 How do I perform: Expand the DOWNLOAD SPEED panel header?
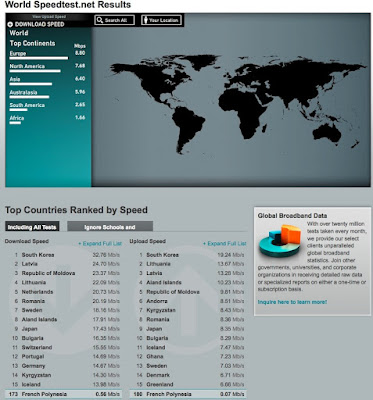point(39,24)
